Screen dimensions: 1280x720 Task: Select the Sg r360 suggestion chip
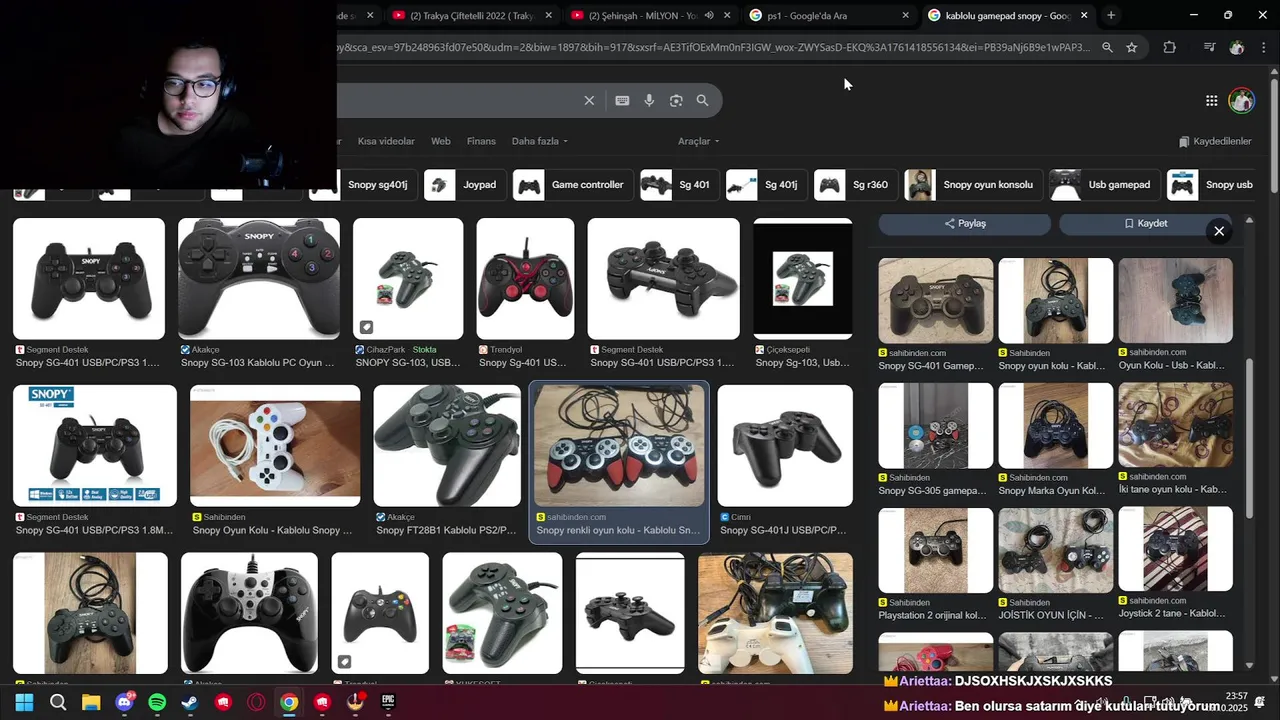point(854,185)
